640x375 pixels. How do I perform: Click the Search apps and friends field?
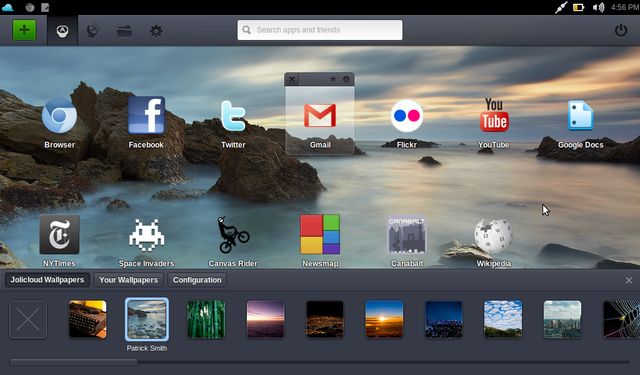click(x=320, y=30)
